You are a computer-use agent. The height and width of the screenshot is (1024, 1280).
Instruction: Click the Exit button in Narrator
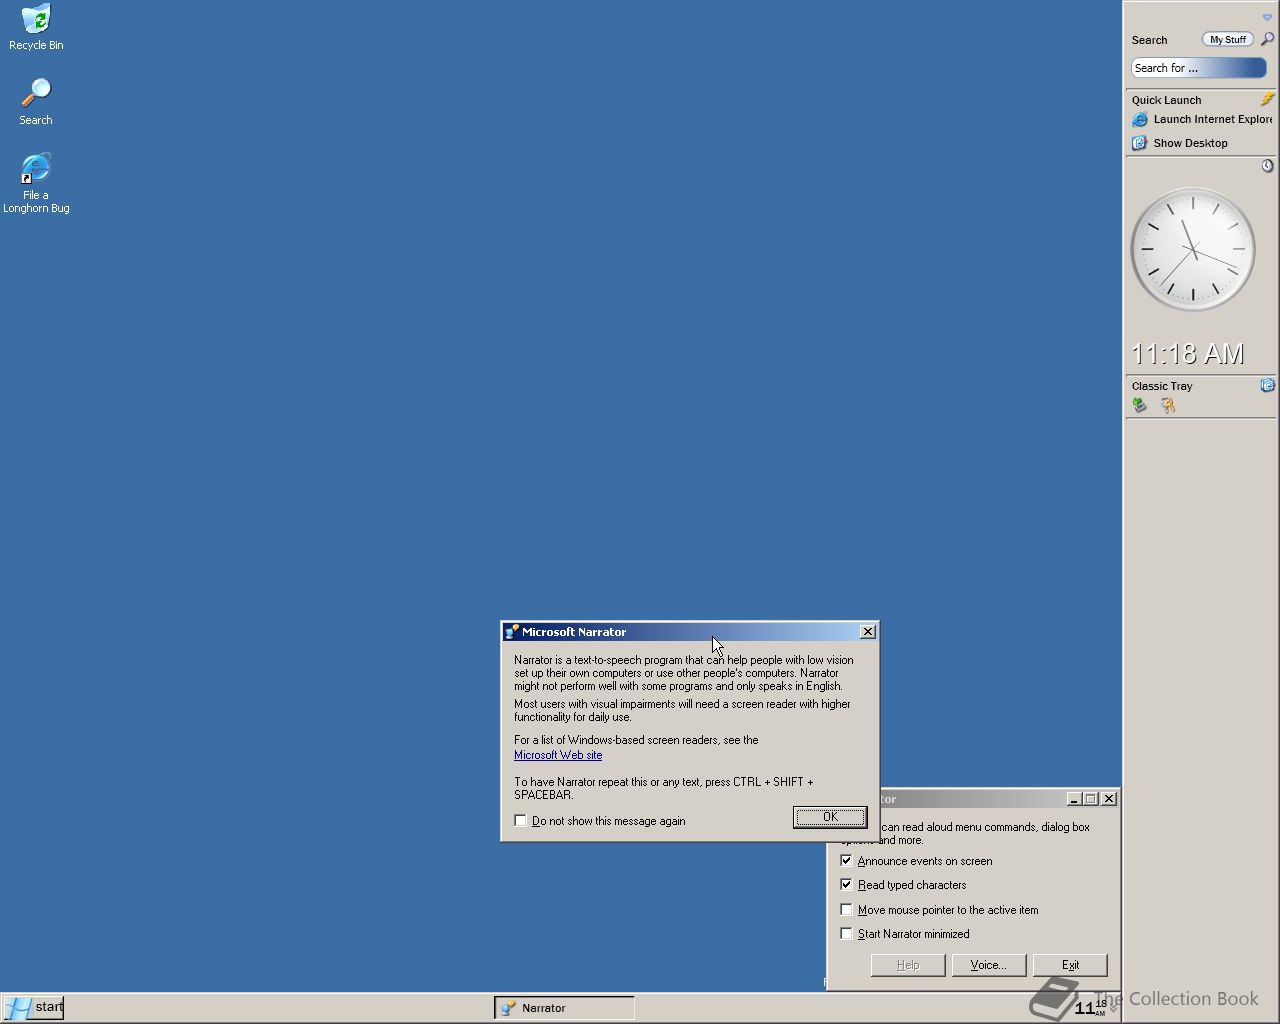pos(1070,965)
